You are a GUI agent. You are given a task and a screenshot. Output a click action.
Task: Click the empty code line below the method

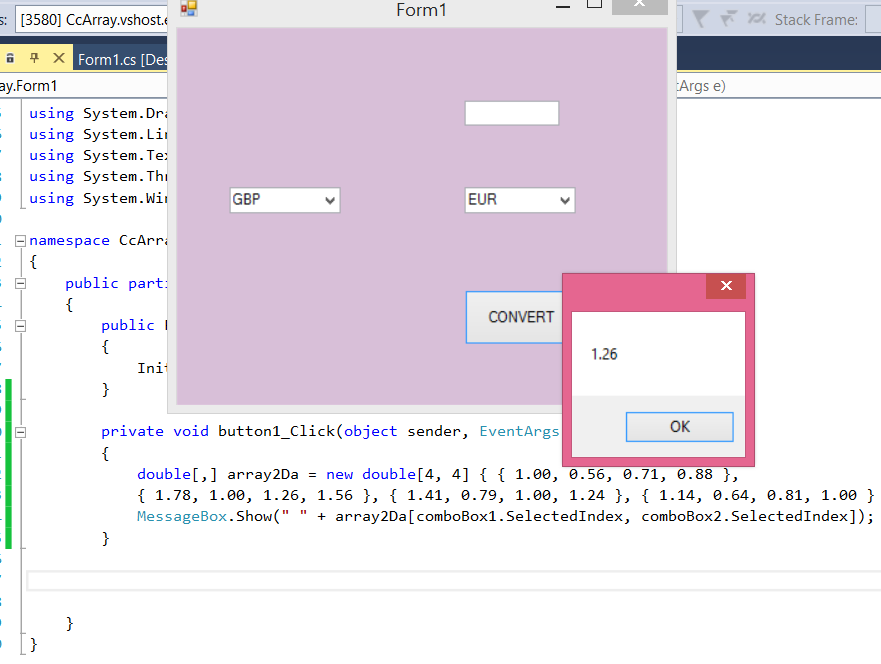coord(453,580)
